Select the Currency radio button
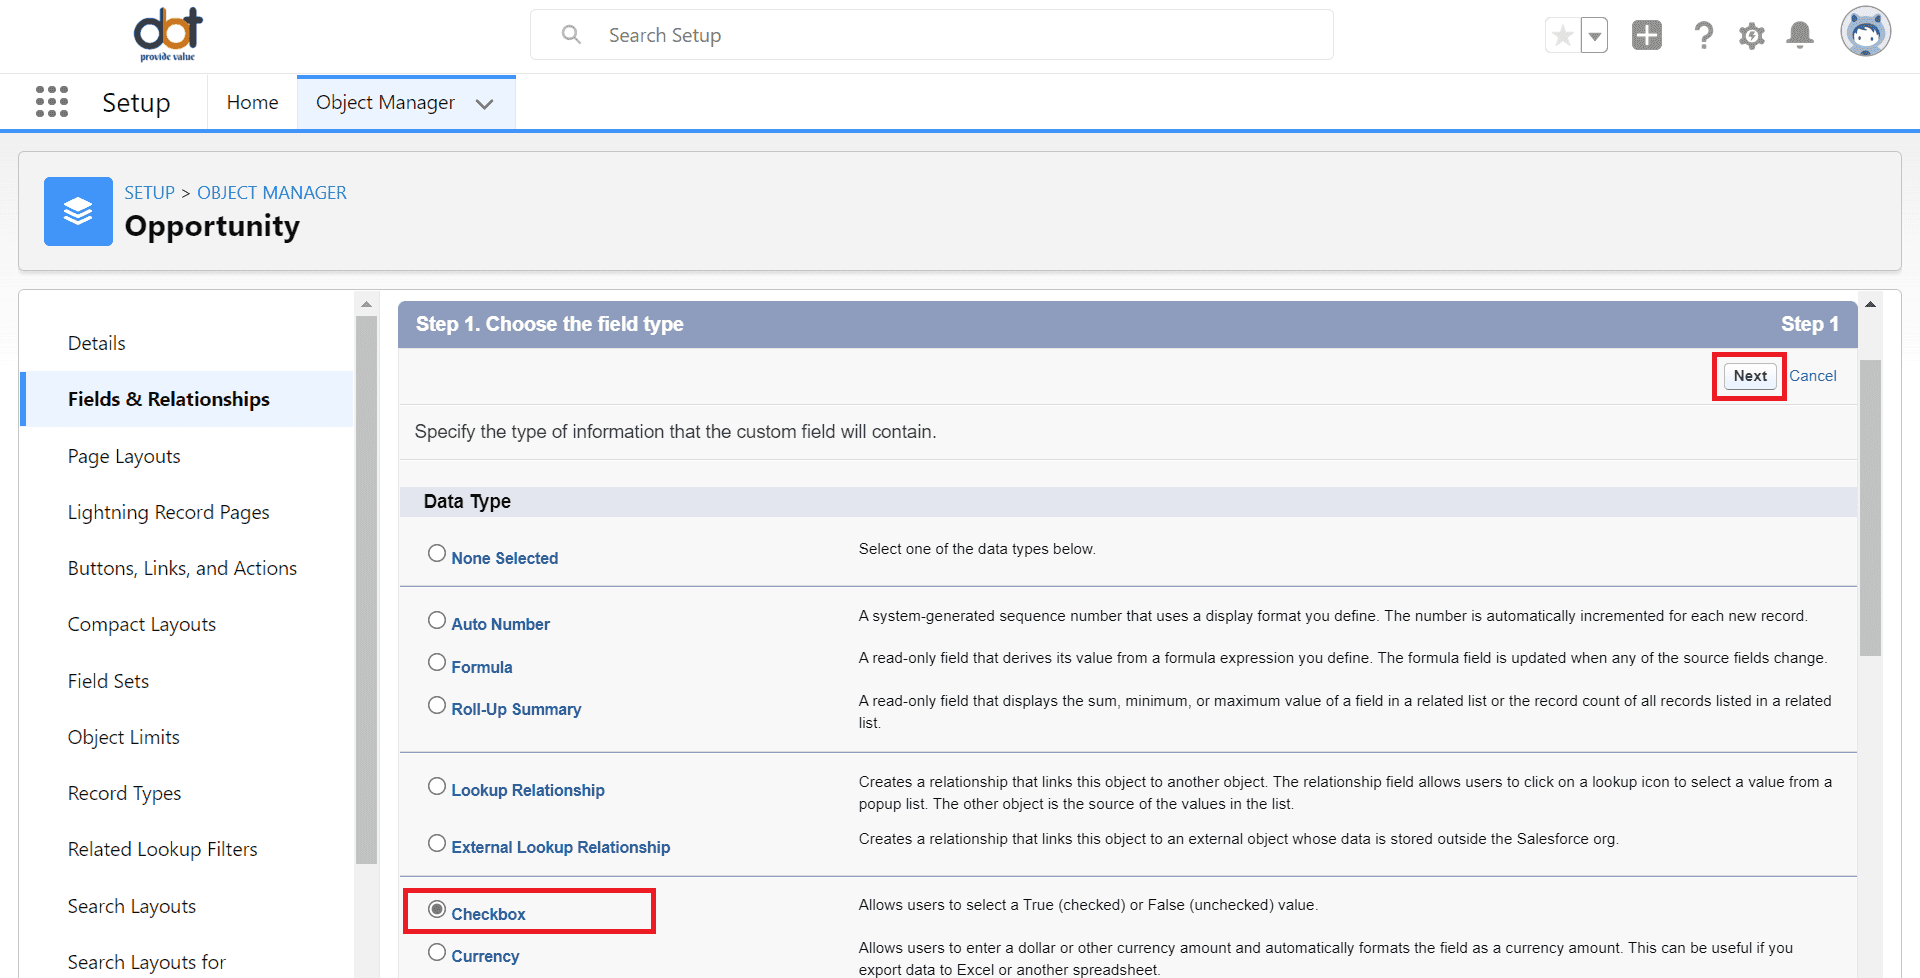The height and width of the screenshot is (978, 1920). click(437, 952)
